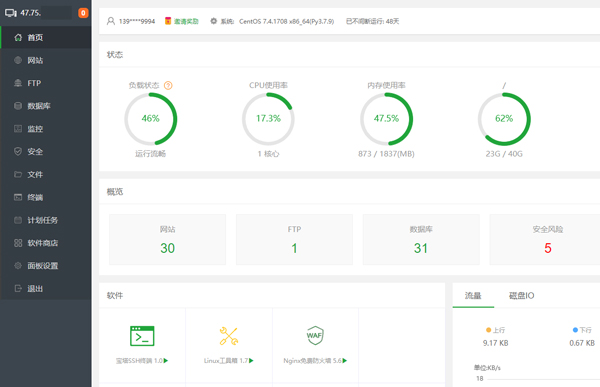Image resolution: width=600 pixels, height=387 pixels.
Task: Click the CentOS 7.4.1708 system text
Action: coord(287,21)
